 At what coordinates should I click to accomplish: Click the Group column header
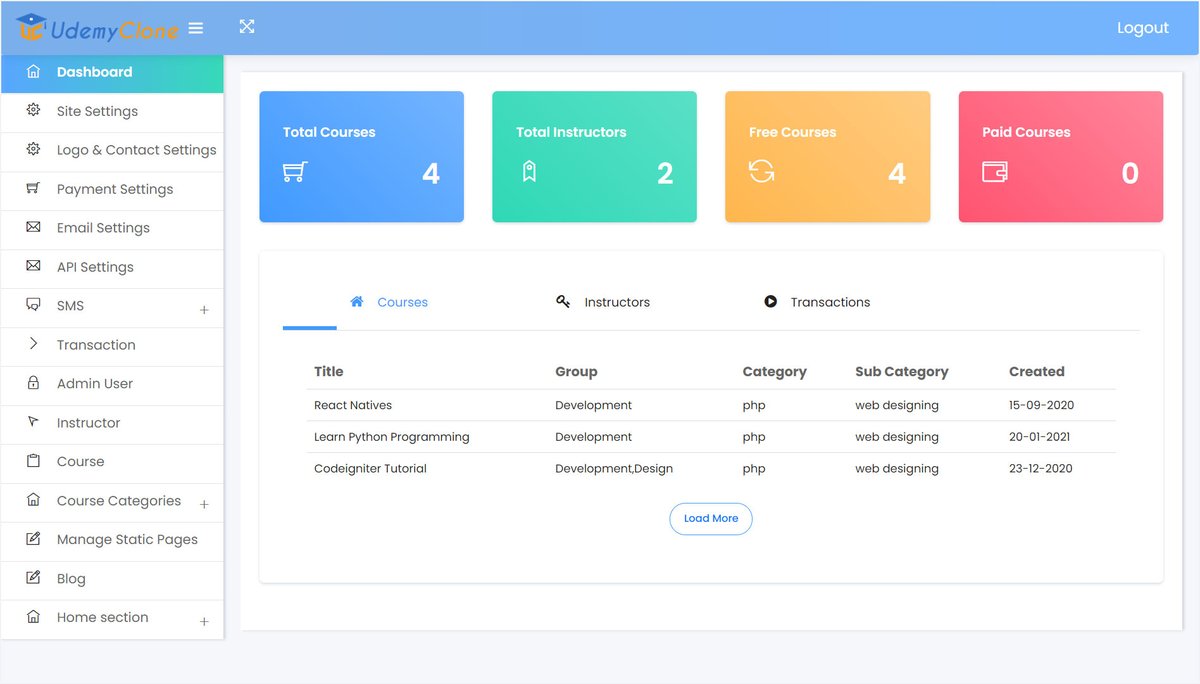[576, 371]
